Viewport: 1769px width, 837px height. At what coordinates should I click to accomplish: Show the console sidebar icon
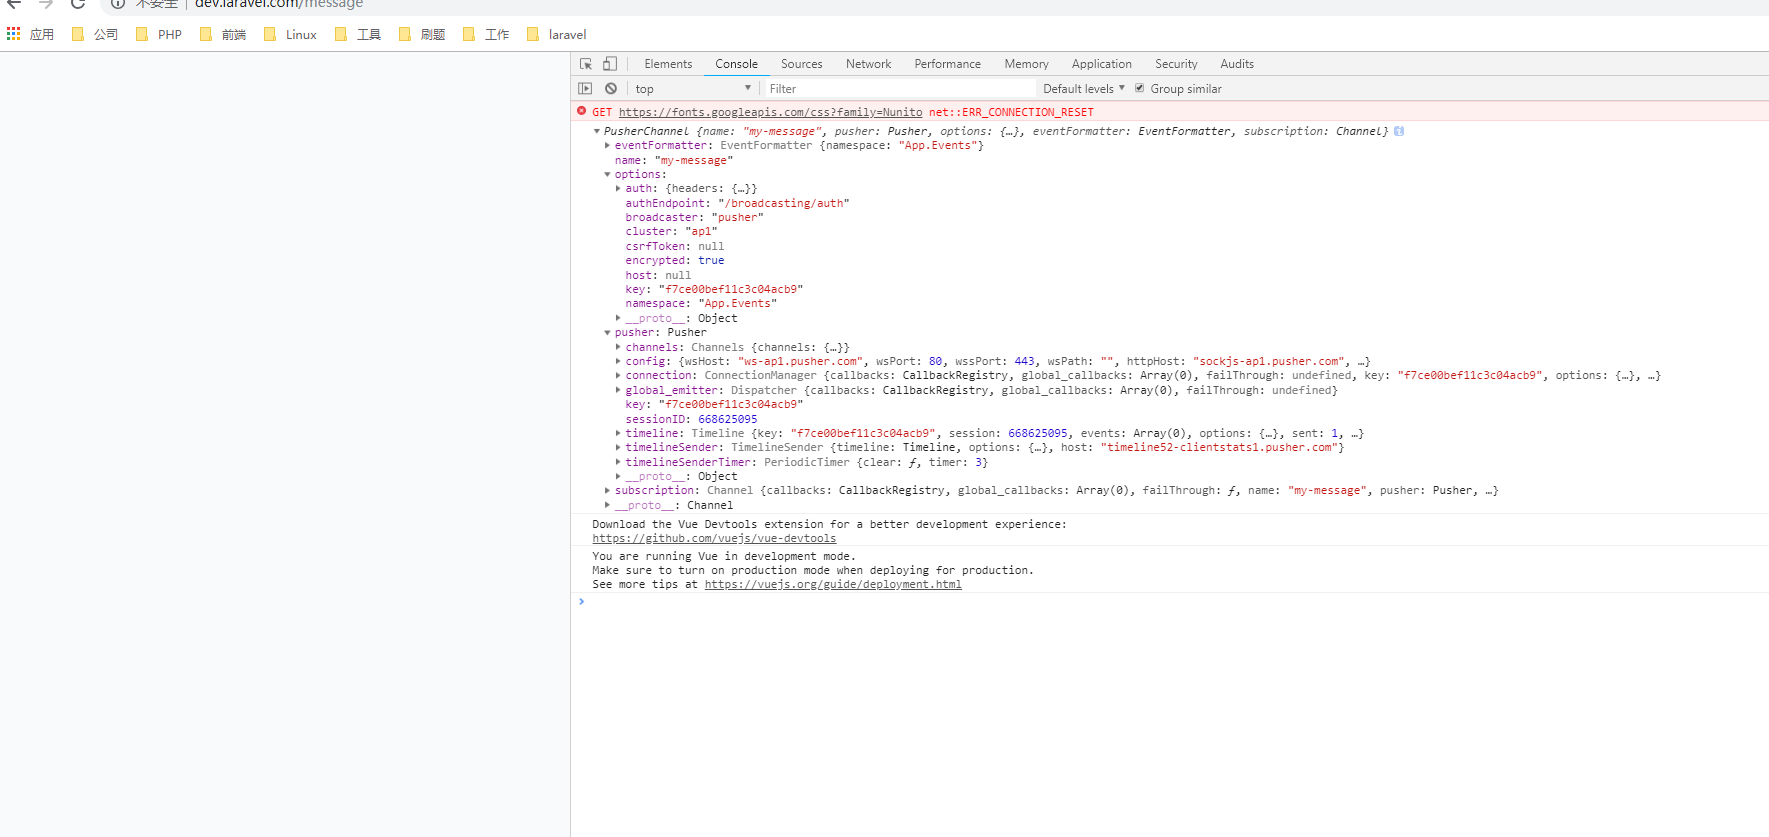[x=586, y=89]
